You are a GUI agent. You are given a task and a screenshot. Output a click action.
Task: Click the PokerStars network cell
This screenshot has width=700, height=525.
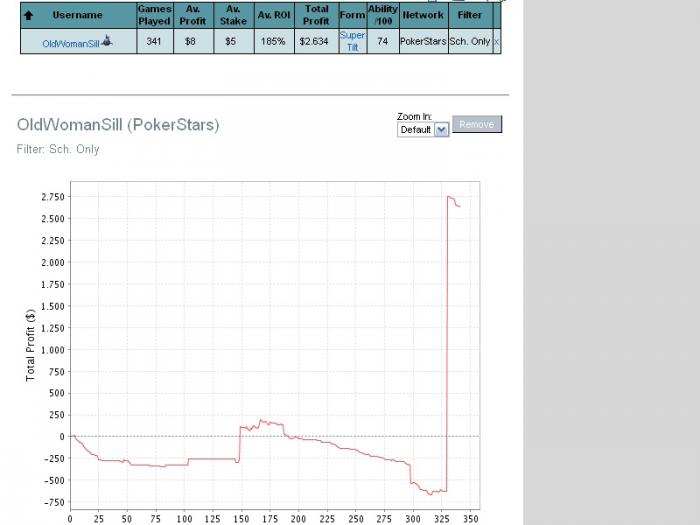tap(423, 42)
